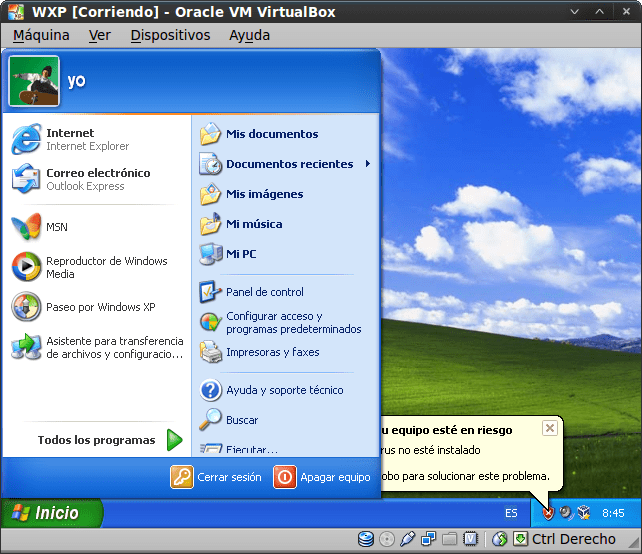The width and height of the screenshot is (642, 554).
Task: Open the ES language bar selector
Action: point(511,513)
